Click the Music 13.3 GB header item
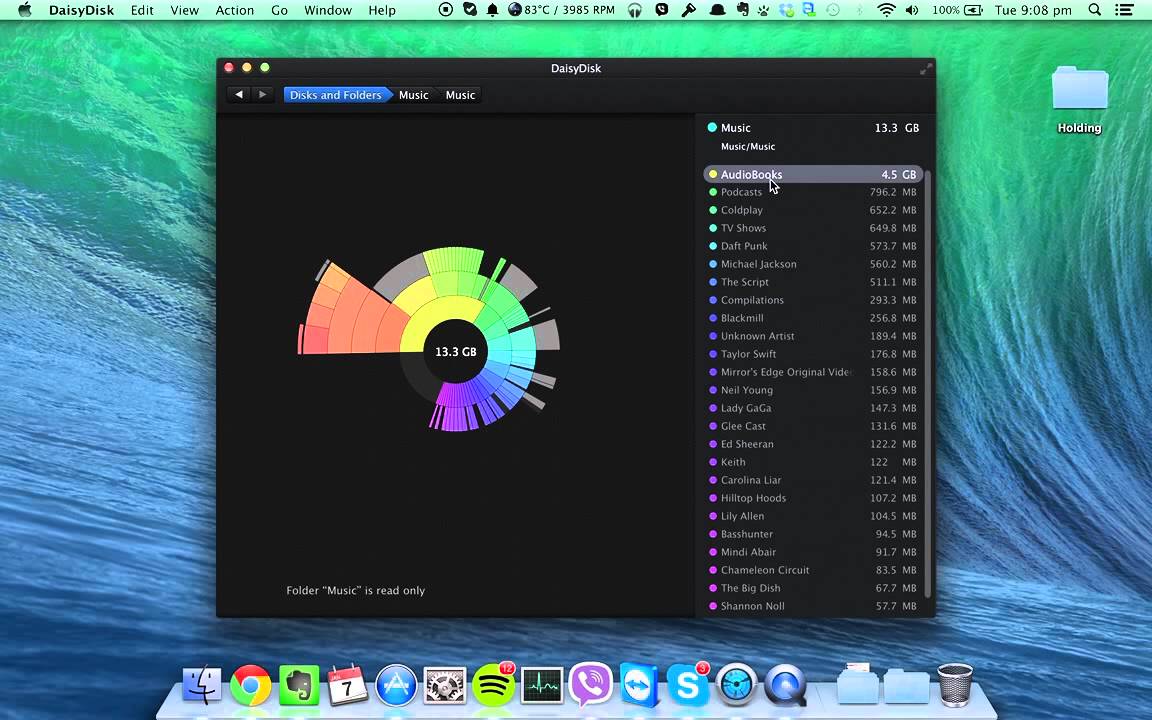The height and width of the screenshot is (720, 1152). point(813,128)
